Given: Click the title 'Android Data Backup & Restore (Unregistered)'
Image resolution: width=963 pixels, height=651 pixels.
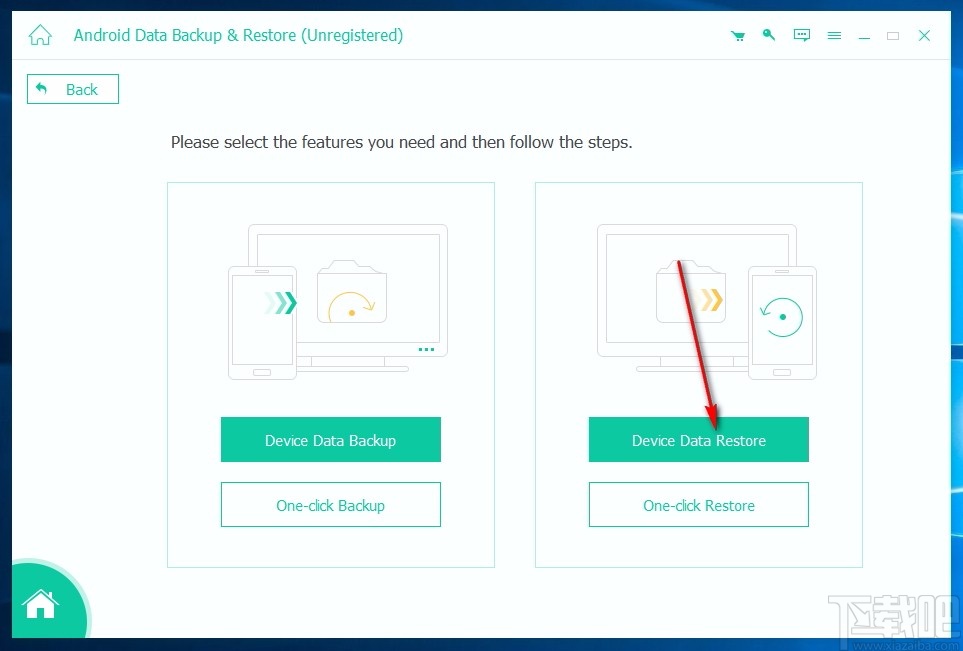Looking at the screenshot, I should (238, 35).
